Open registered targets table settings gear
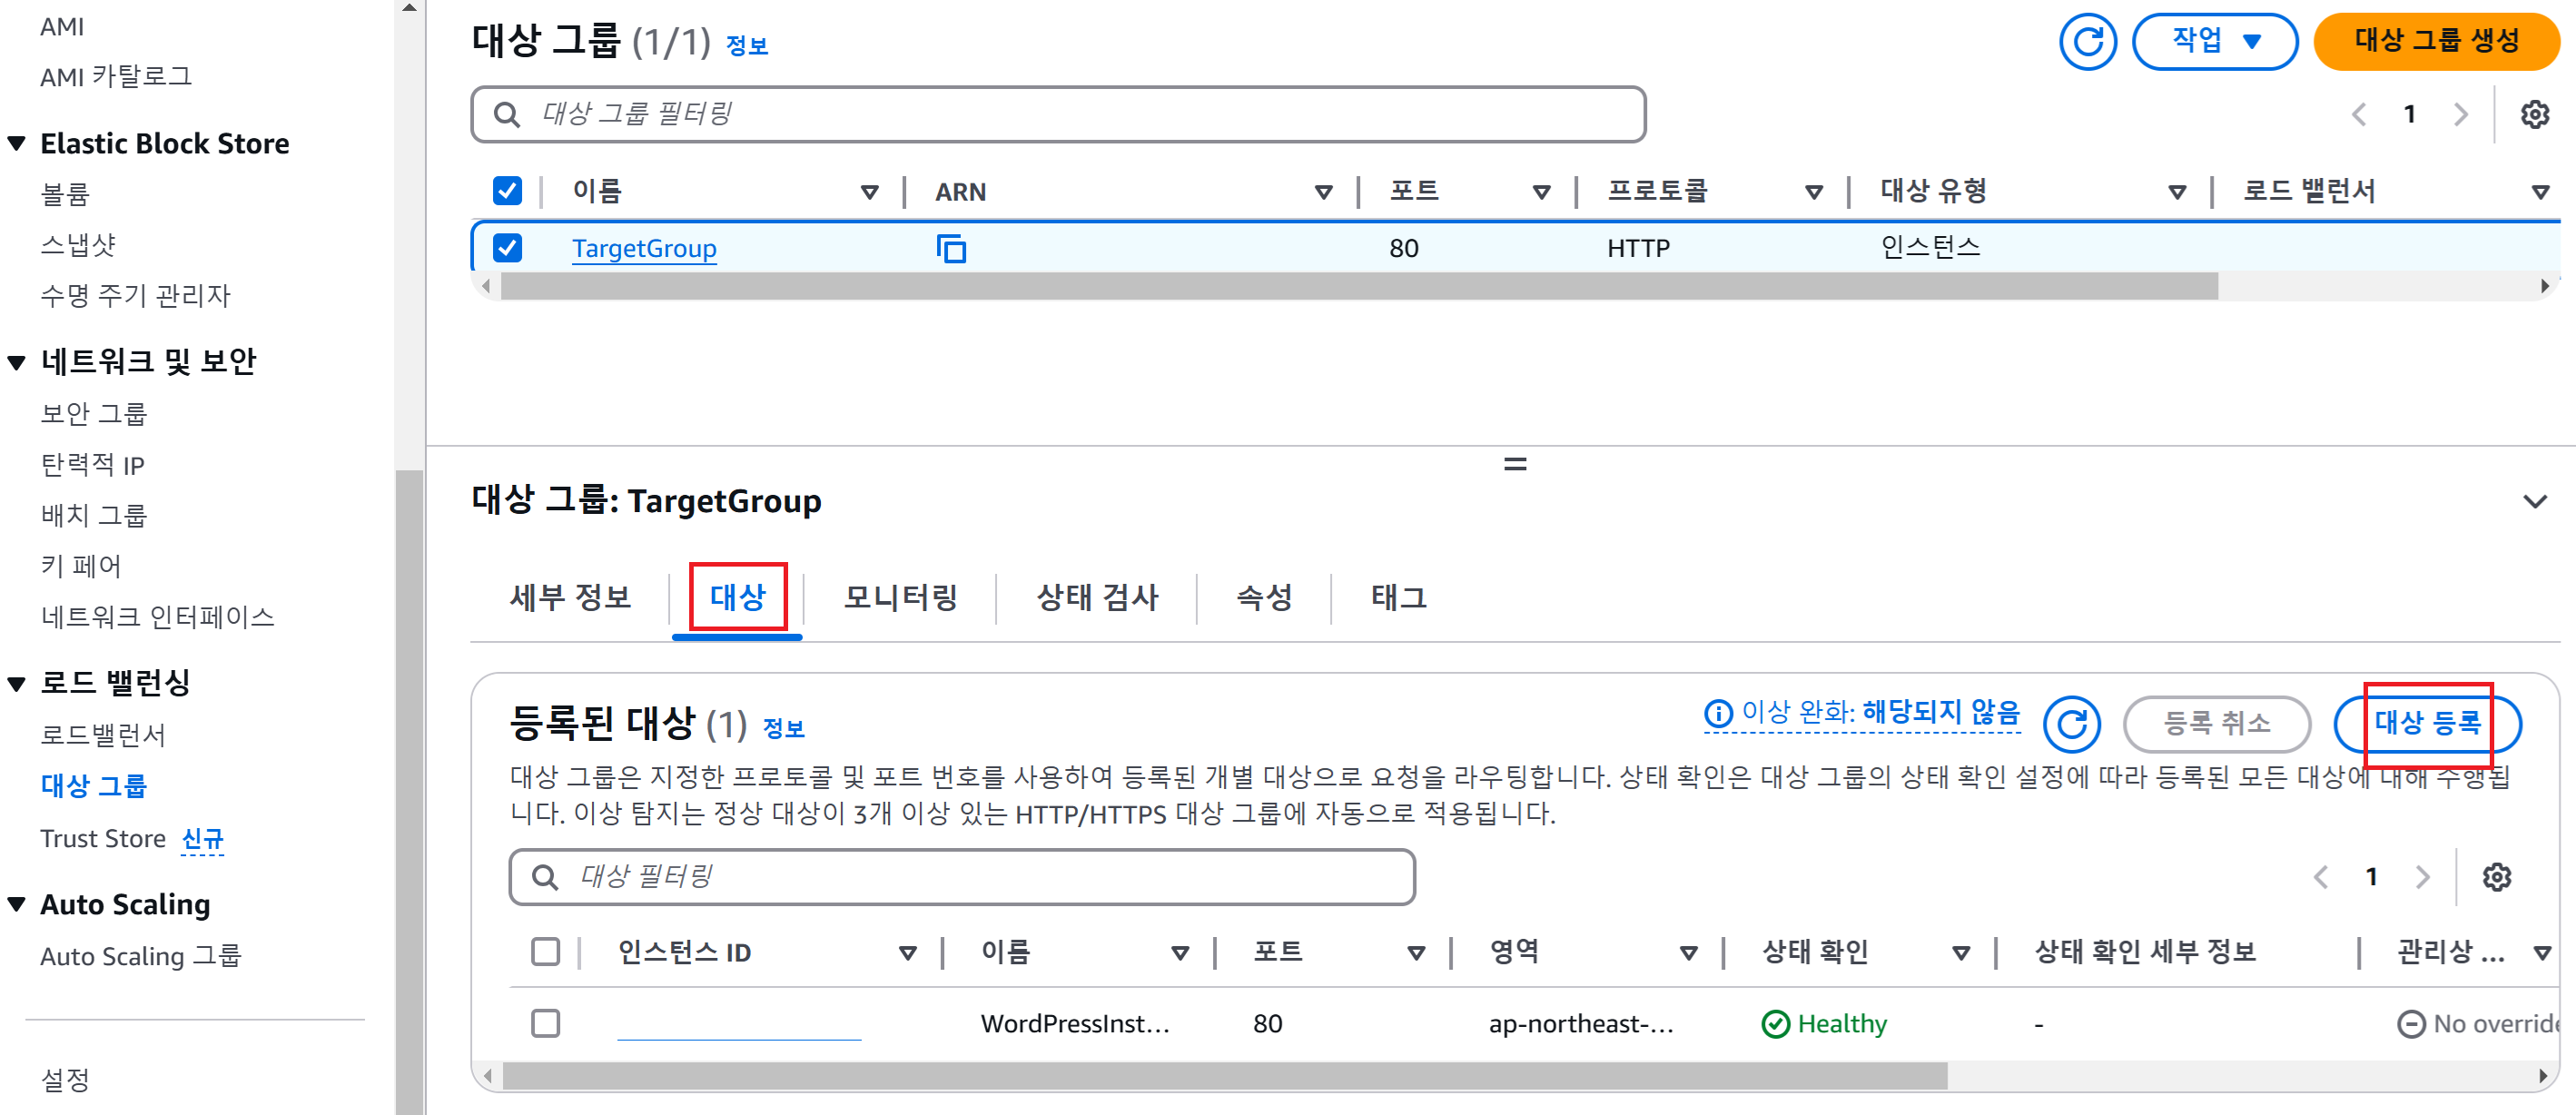Screen dimensions: 2576x1115 click(2496, 877)
